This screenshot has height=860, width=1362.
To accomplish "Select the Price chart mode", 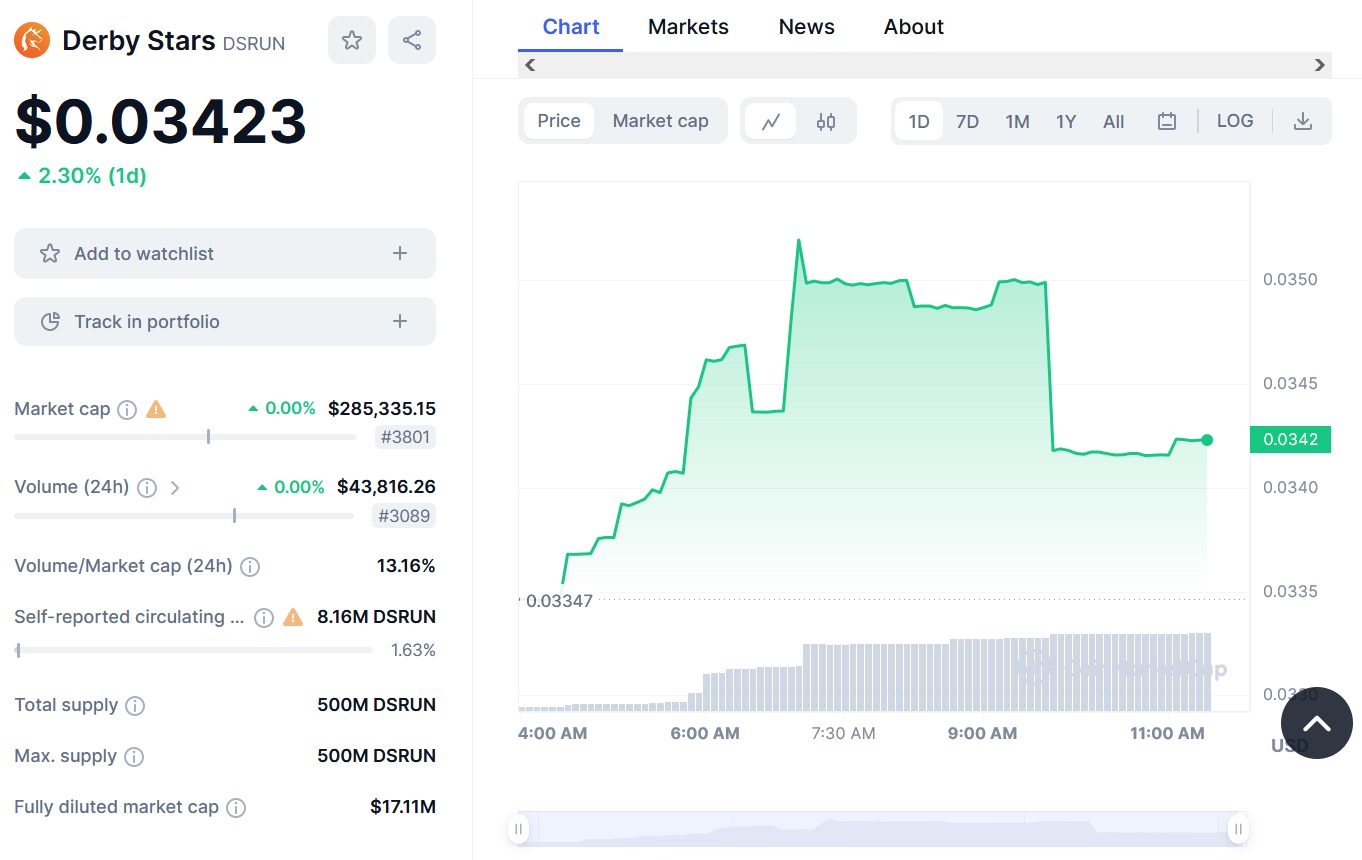I will [559, 121].
